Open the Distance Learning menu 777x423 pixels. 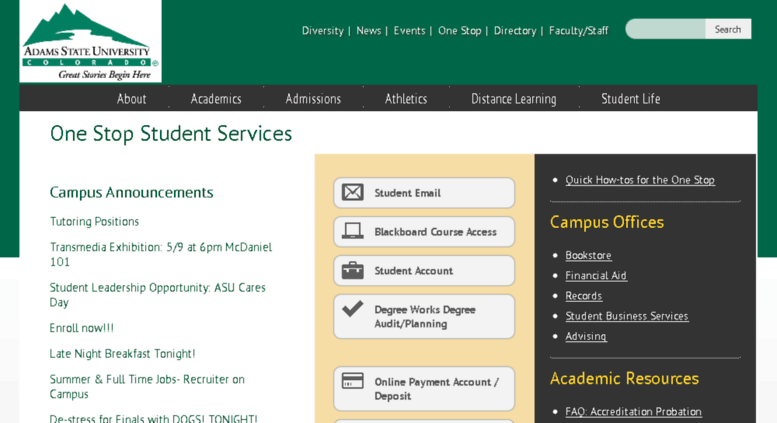tap(514, 99)
